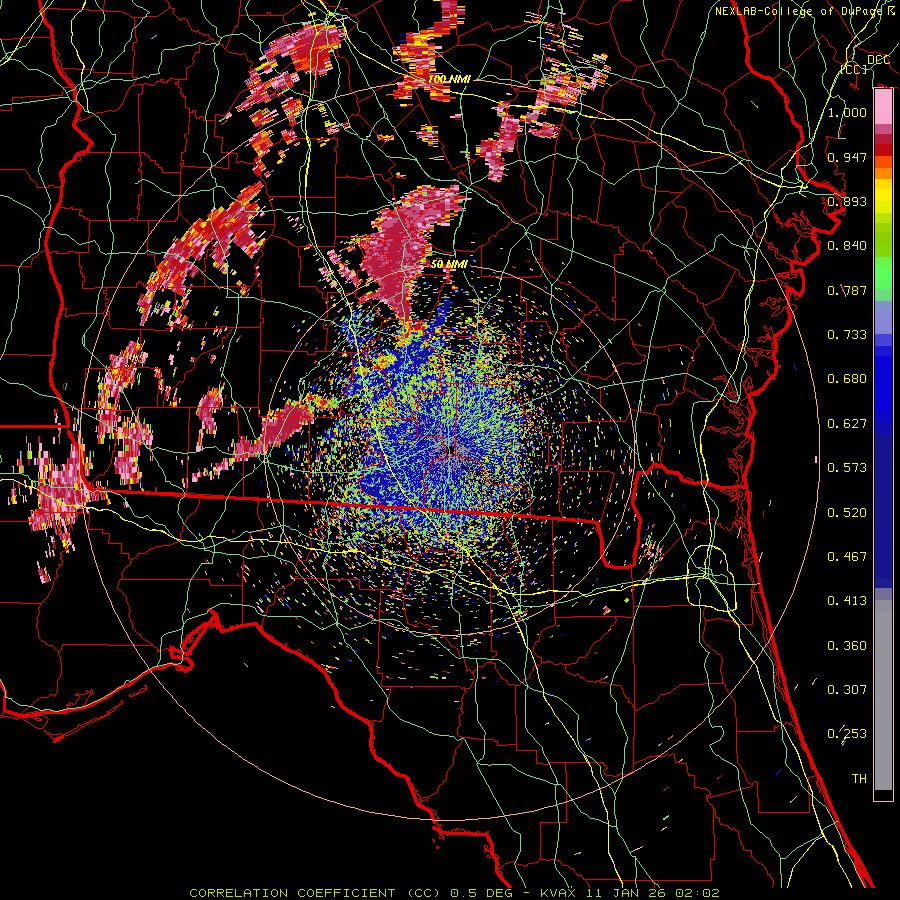Click the 0.893 color scale value
This screenshot has width=900, height=900.
pos(847,201)
